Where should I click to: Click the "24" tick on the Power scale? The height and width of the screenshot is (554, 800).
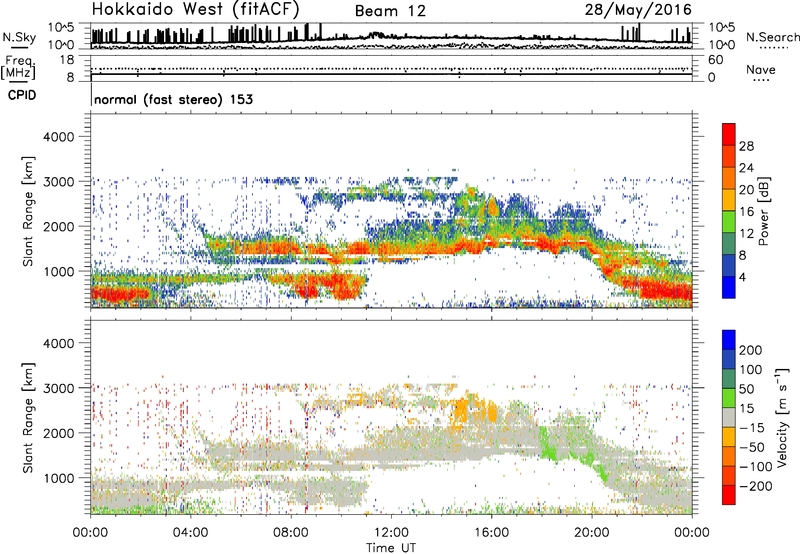(746, 168)
